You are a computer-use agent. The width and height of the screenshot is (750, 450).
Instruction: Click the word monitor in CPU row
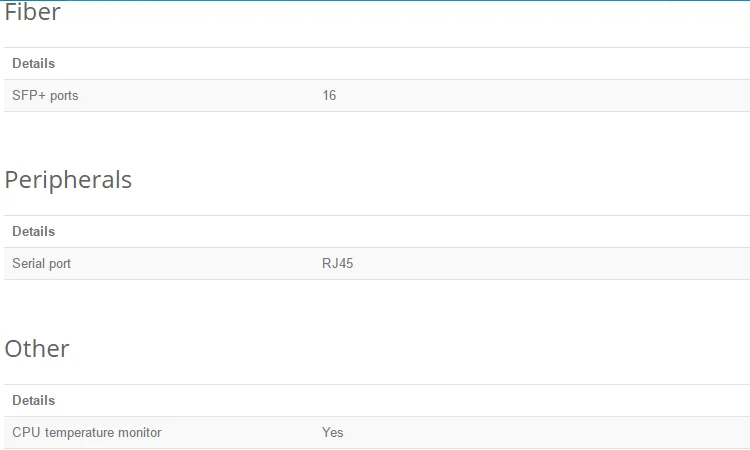[140, 432]
